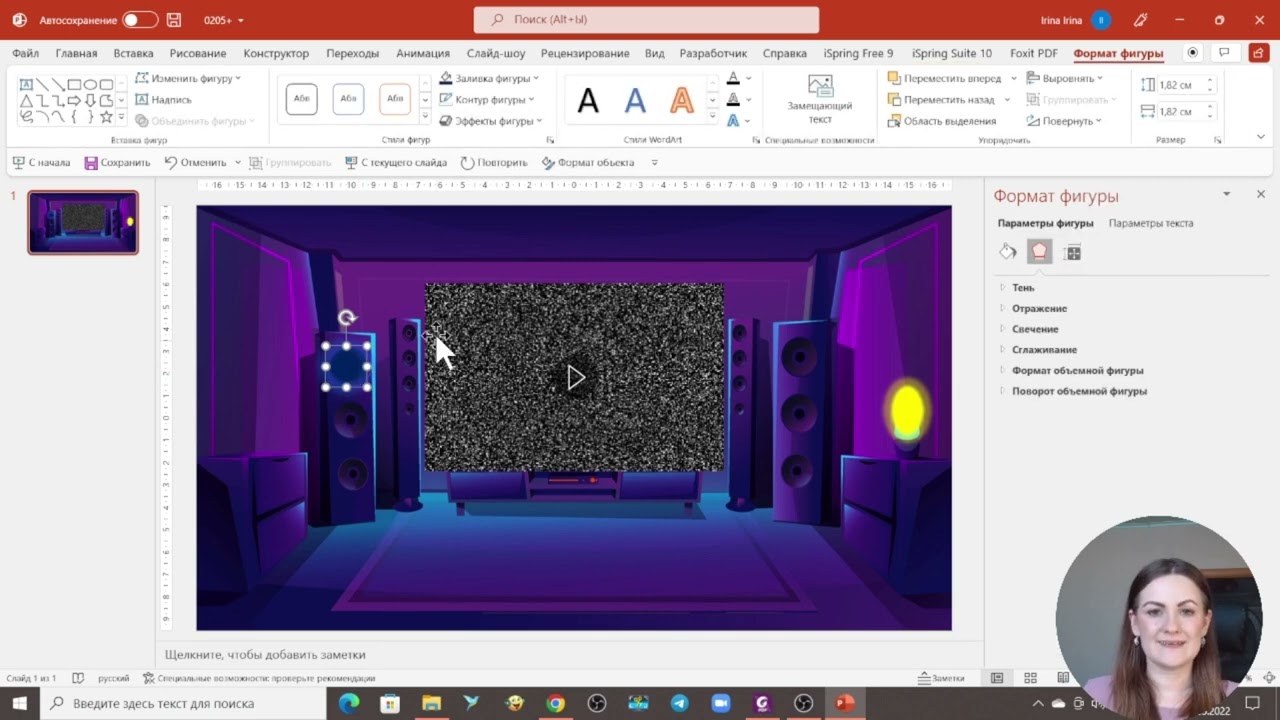Click the Замещающий текст button
This screenshot has width=1280, height=720.
point(820,99)
